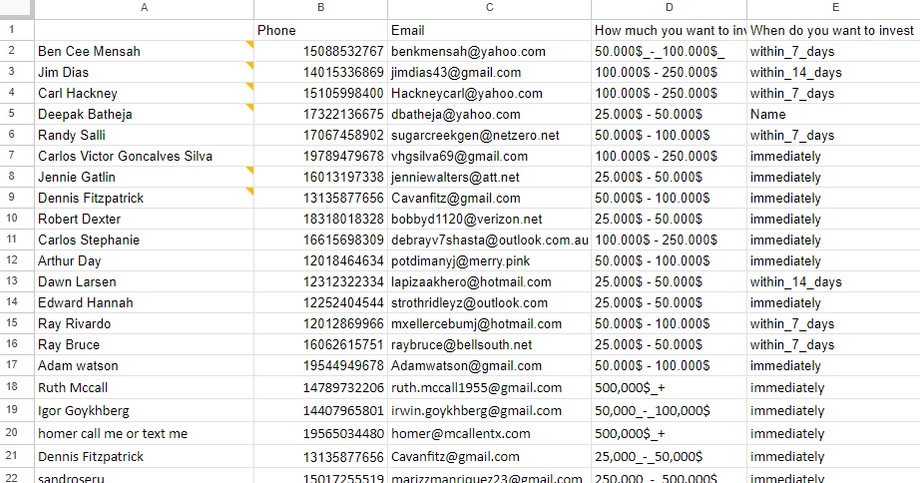Select the cell 'Ray Bruce'
The height and width of the screenshot is (483, 920).
tap(144, 344)
